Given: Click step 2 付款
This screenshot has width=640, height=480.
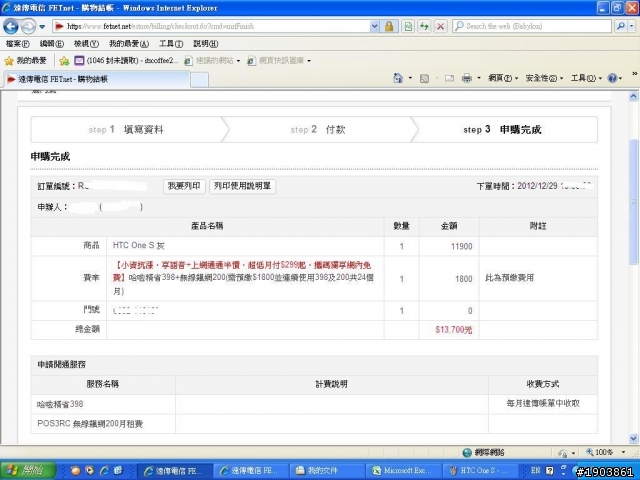Looking at the screenshot, I should tap(318, 130).
